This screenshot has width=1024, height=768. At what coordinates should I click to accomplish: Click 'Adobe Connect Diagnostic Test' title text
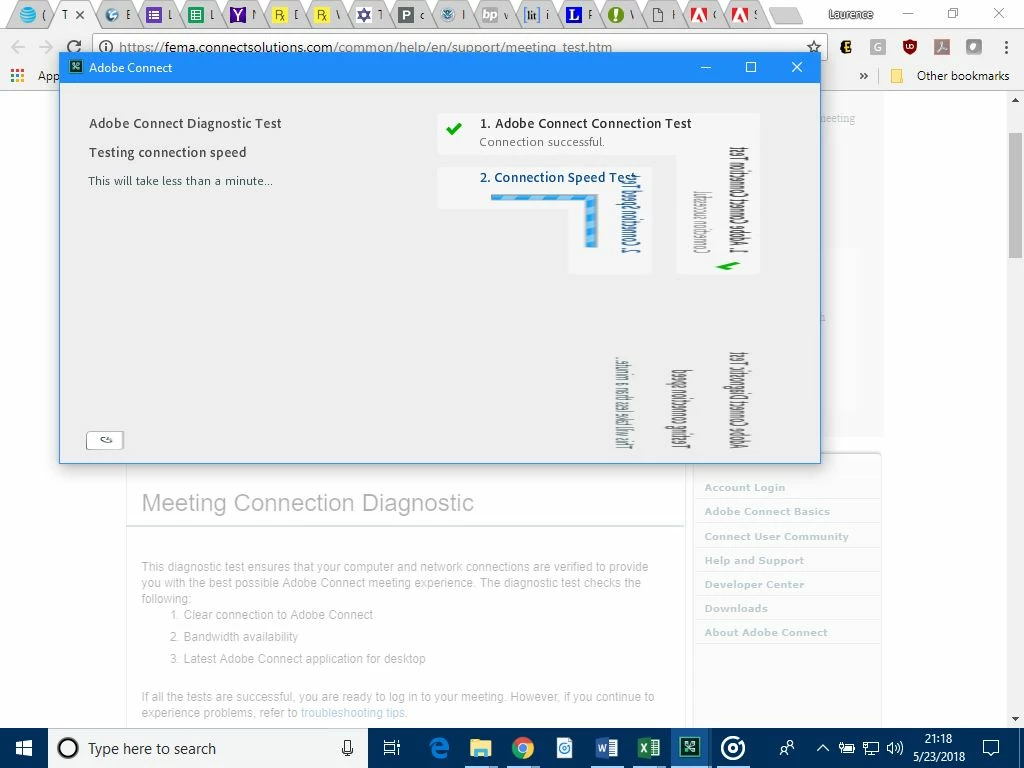point(185,123)
